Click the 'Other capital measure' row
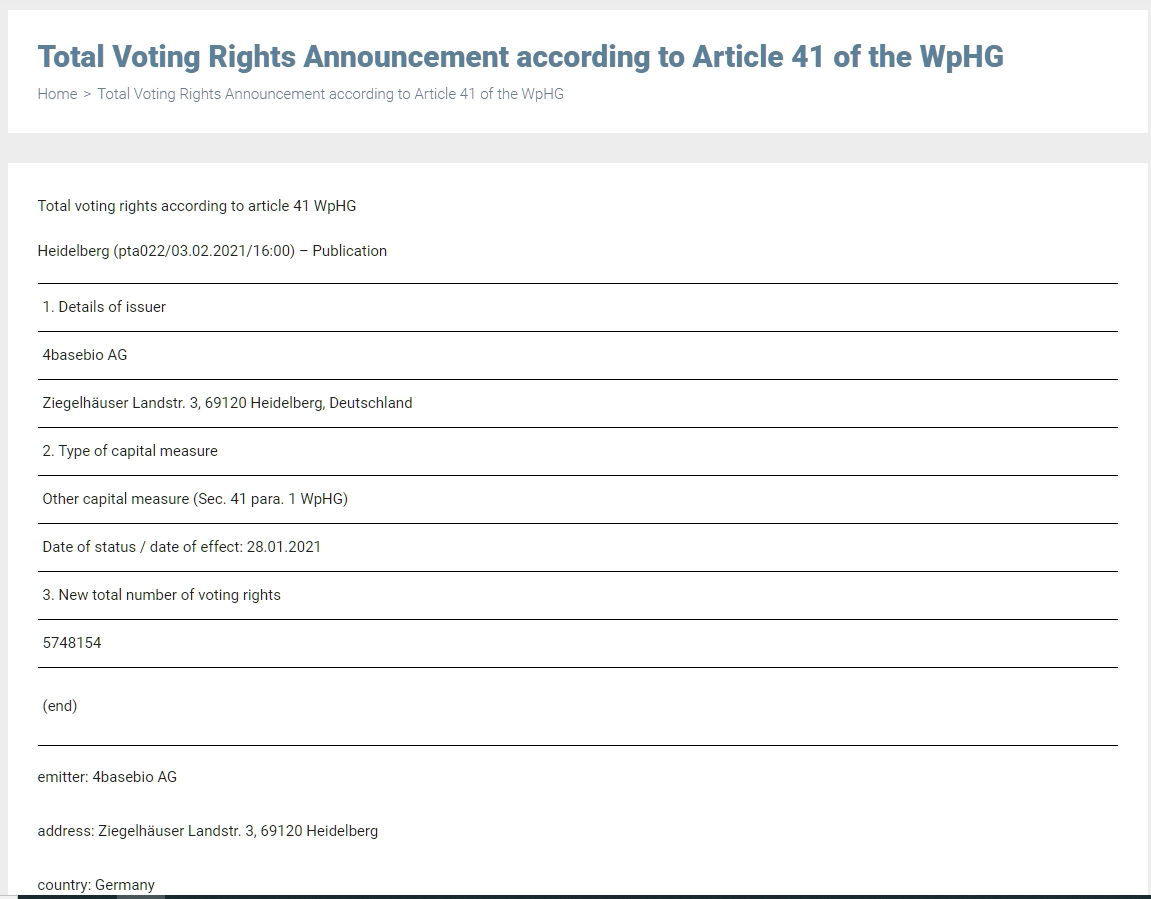Screen dimensions: 1151x899 click(x=195, y=499)
